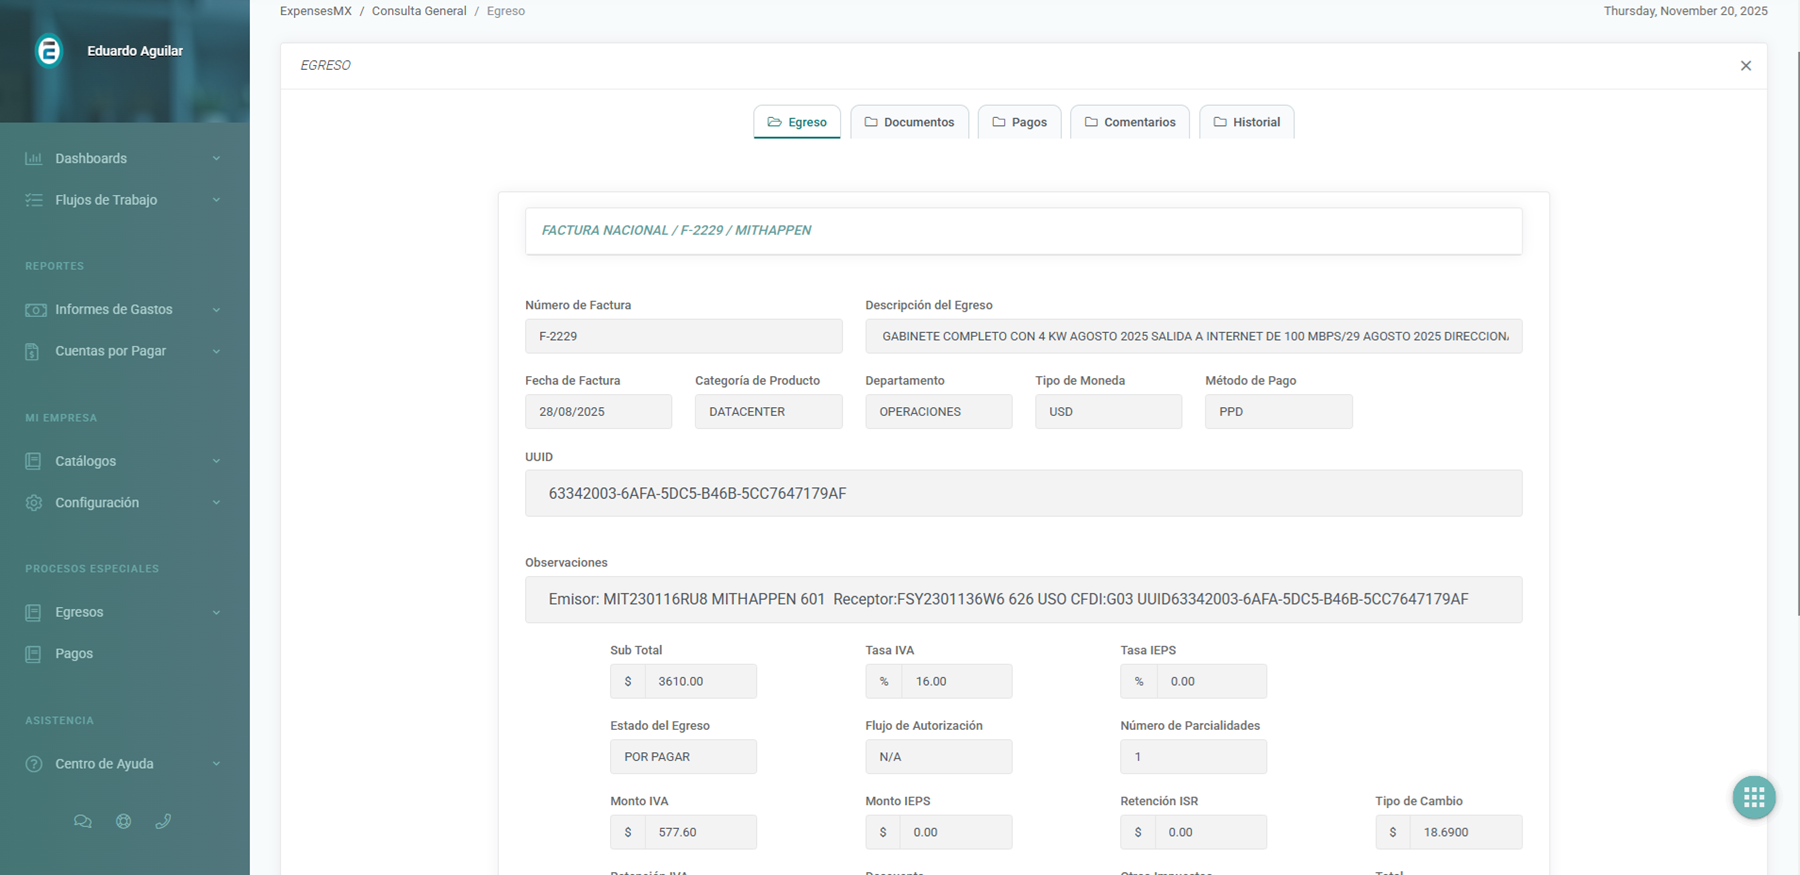The height and width of the screenshot is (875, 1800).
Task: Select the Historial tab
Action: tap(1246, 122)
